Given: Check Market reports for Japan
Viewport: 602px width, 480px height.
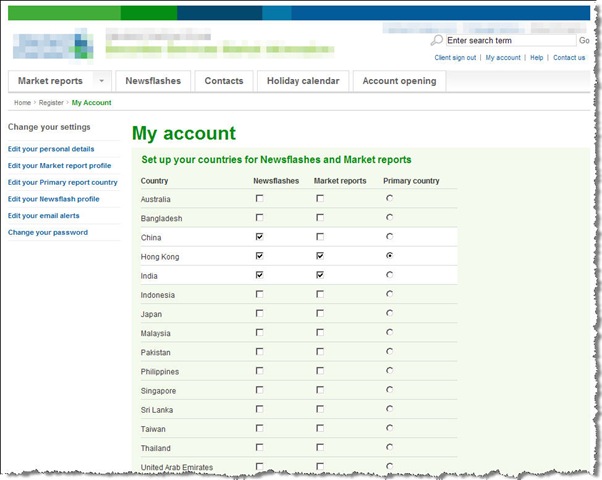Looking at the screenshot, I should coord(320,313).
